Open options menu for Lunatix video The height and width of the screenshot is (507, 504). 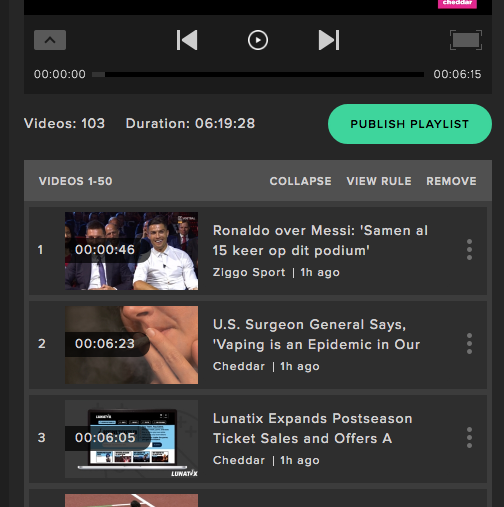point(469,438)
